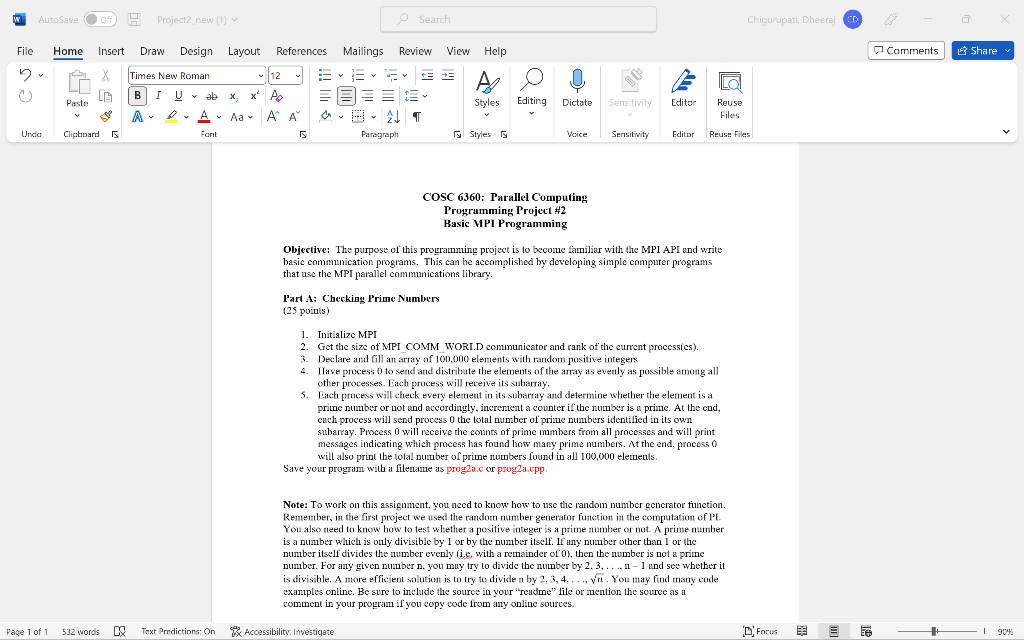
Task: Open the Share menu
Action: tap(981, 51)
